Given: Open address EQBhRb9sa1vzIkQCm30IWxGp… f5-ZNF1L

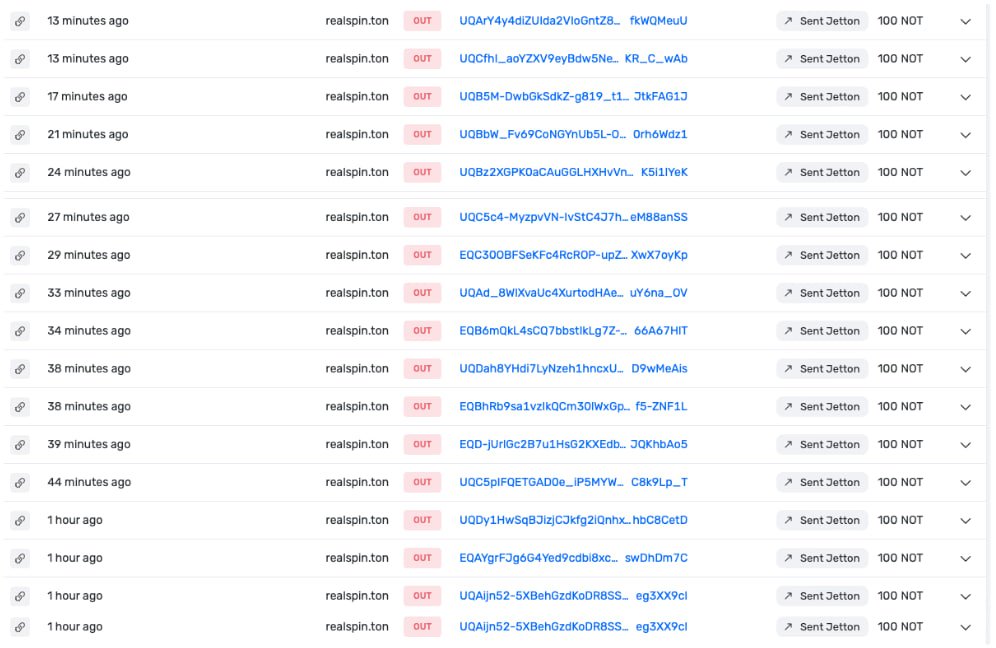Looking at the screenshot, I should pyautogui.click(x=573, y=407).
